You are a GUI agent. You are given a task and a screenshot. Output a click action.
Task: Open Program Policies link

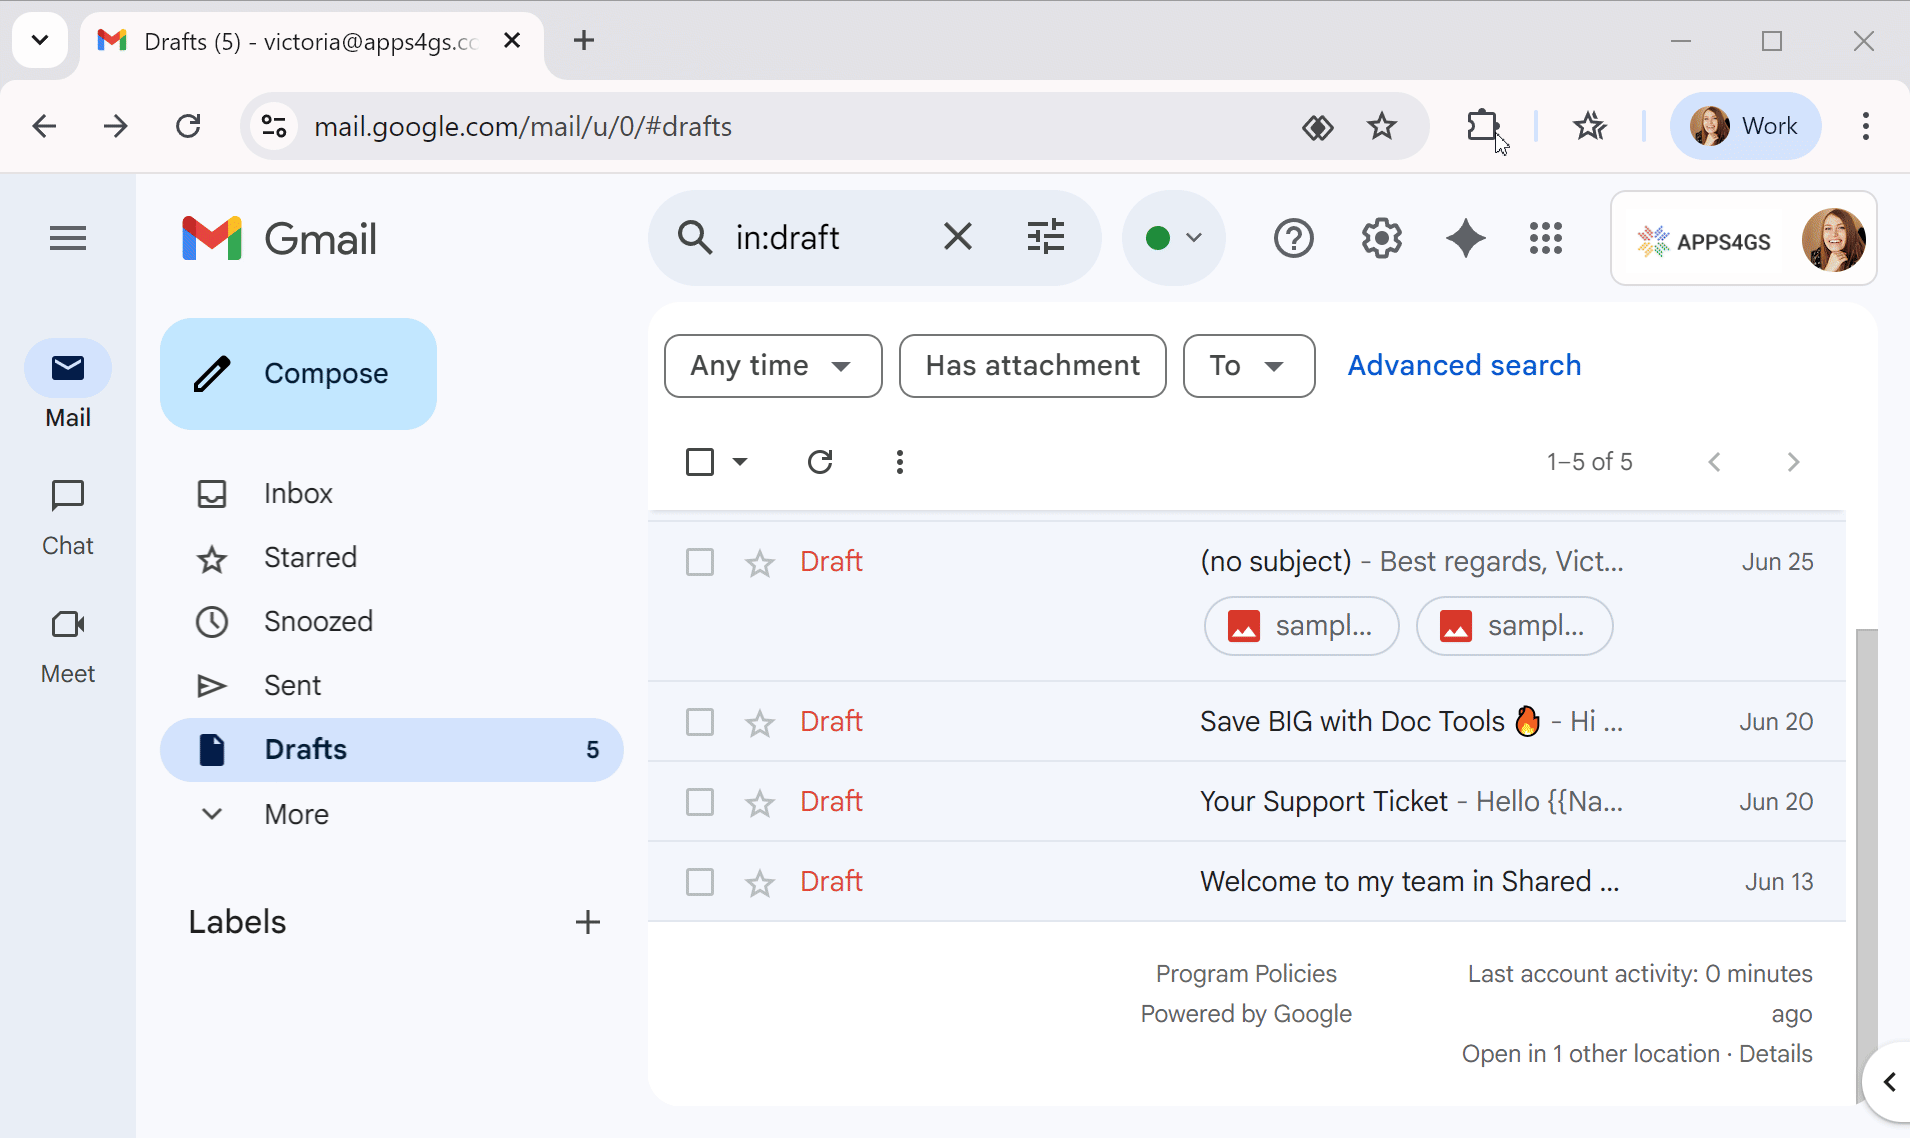(1246, 974)
